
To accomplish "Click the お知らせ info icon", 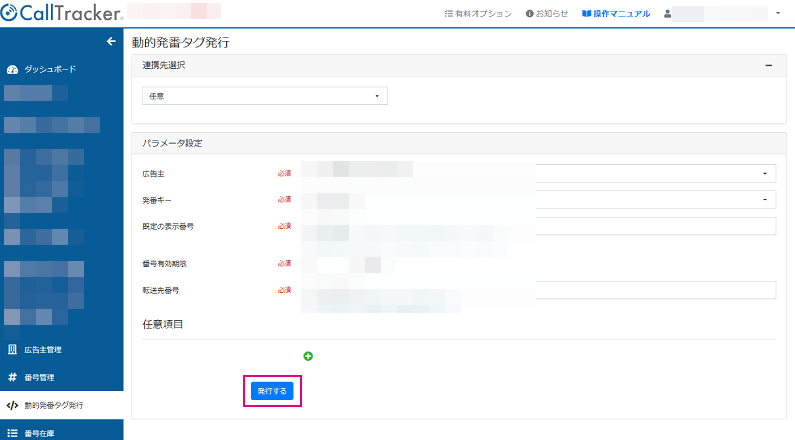I will pyautogui.click(x=530, y=14).
